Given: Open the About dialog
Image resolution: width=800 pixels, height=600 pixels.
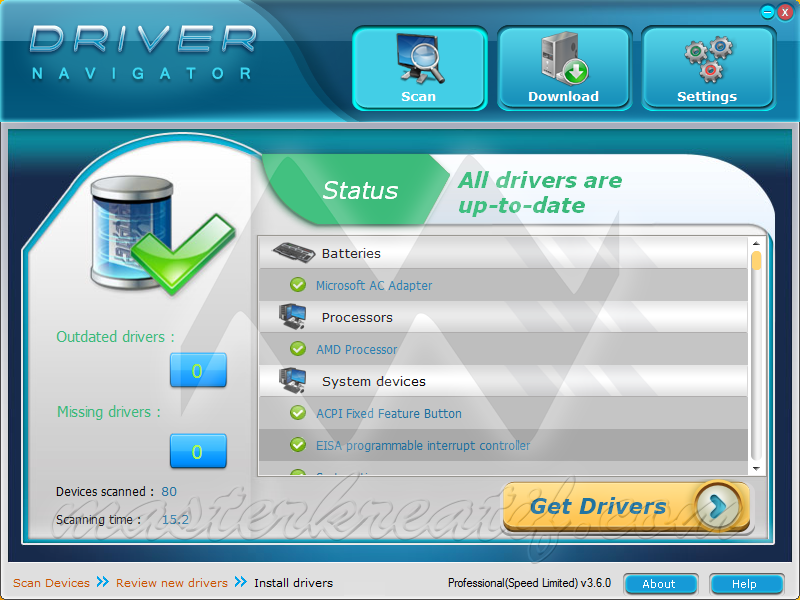Looking at the screenshot, I should (660, 584).
